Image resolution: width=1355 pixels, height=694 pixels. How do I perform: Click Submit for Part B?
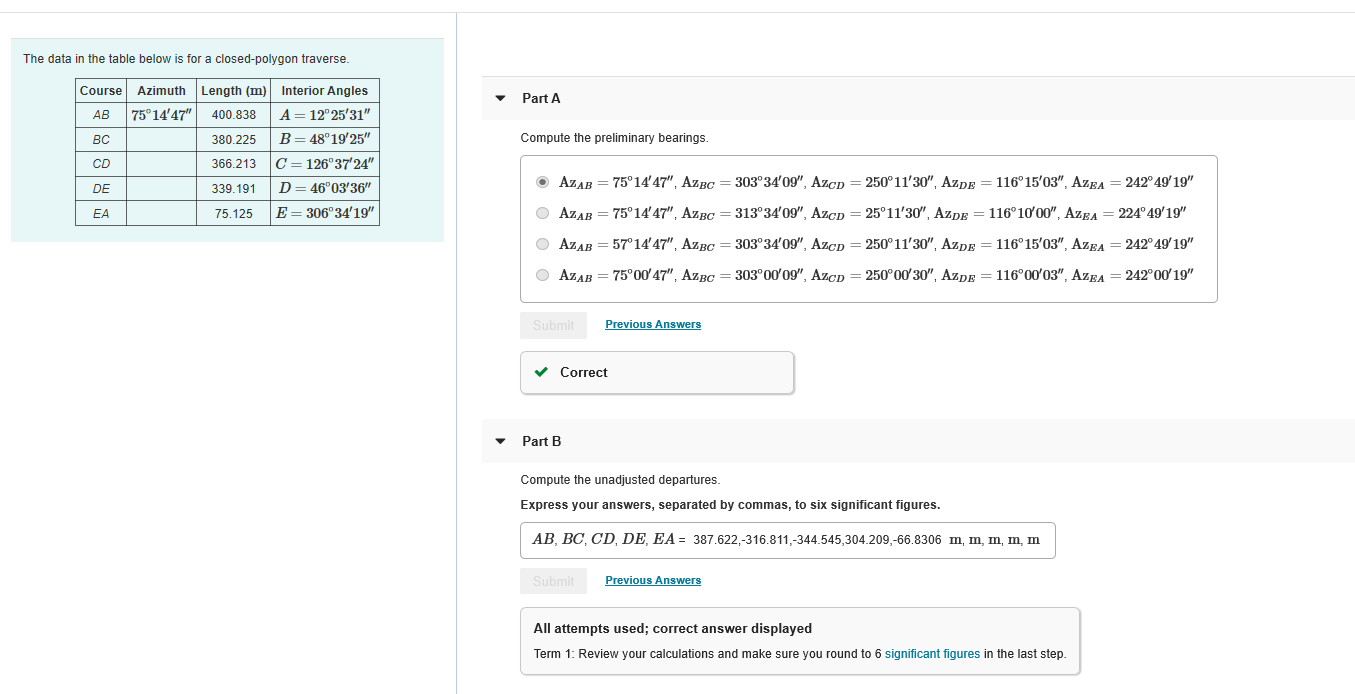pos(553,581)
